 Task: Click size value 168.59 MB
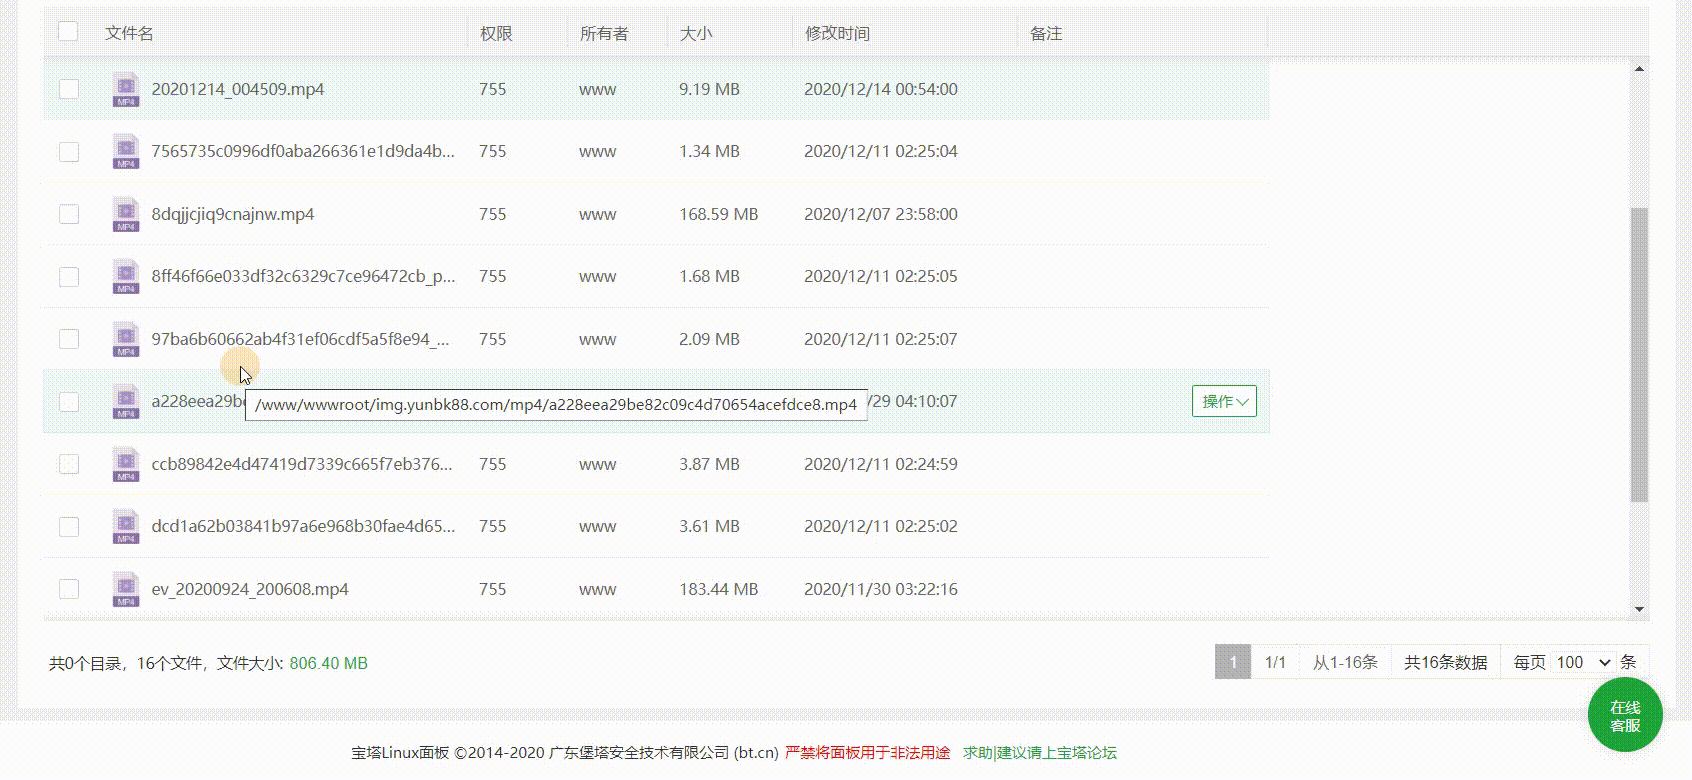719,214
